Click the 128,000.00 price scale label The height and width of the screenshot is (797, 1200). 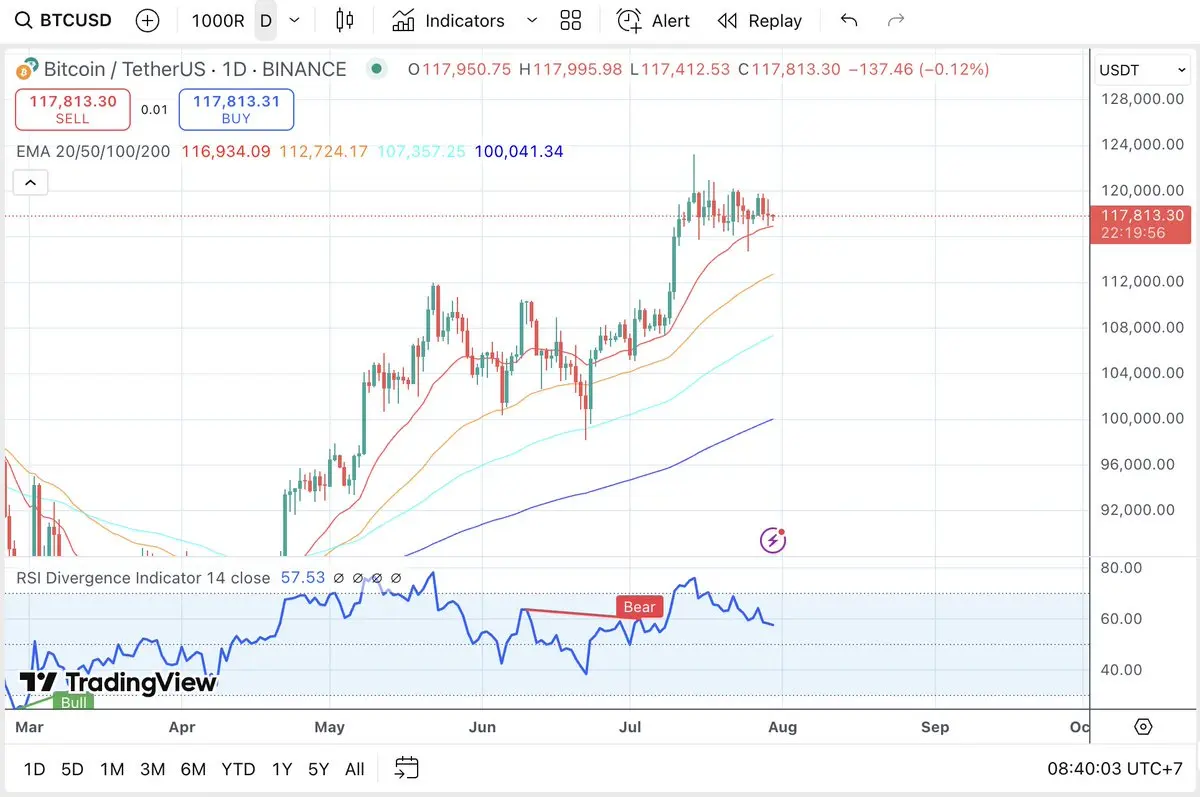coord(1144,99)
